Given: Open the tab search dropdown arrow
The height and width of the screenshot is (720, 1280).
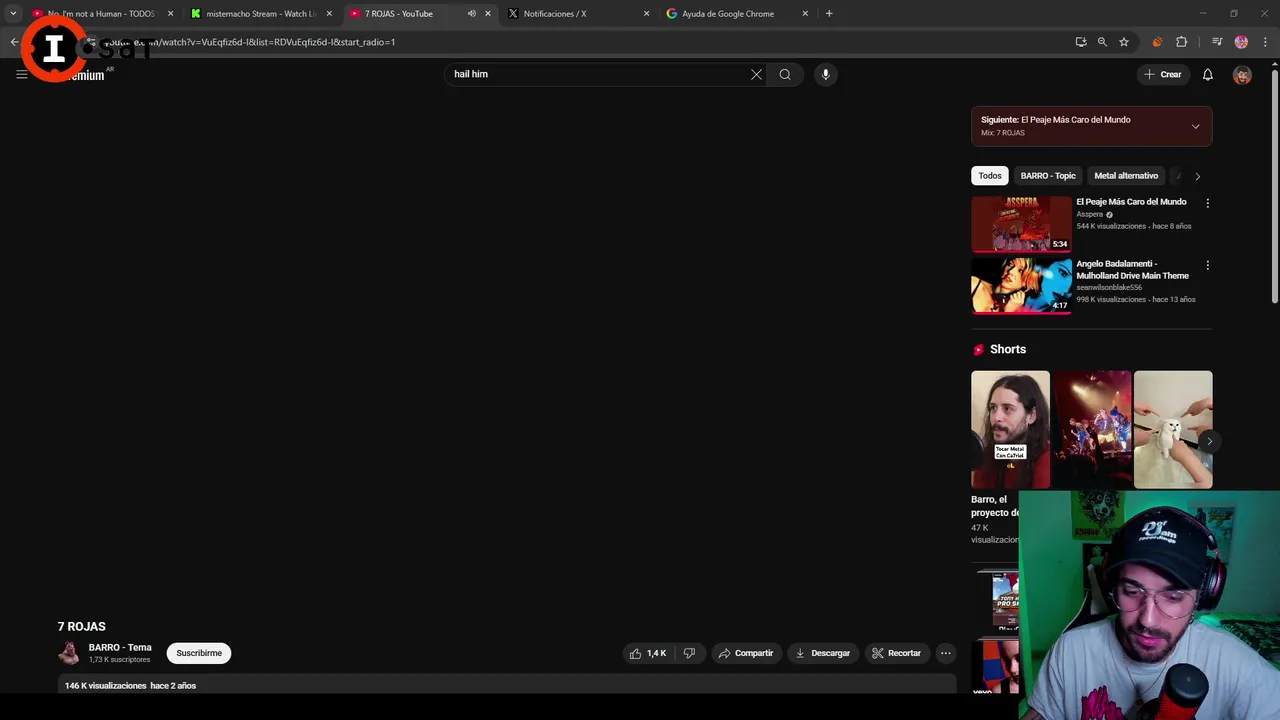Looking at the screenshot, I should click(13, 14).
